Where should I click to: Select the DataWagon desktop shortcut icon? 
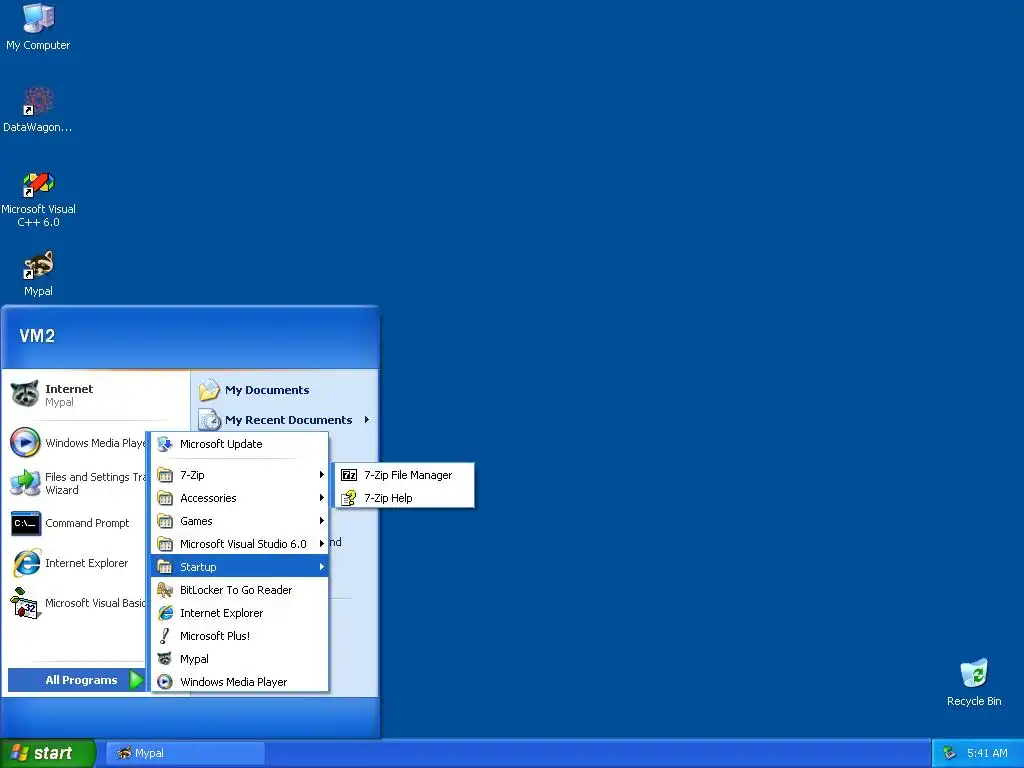point(38,109)
